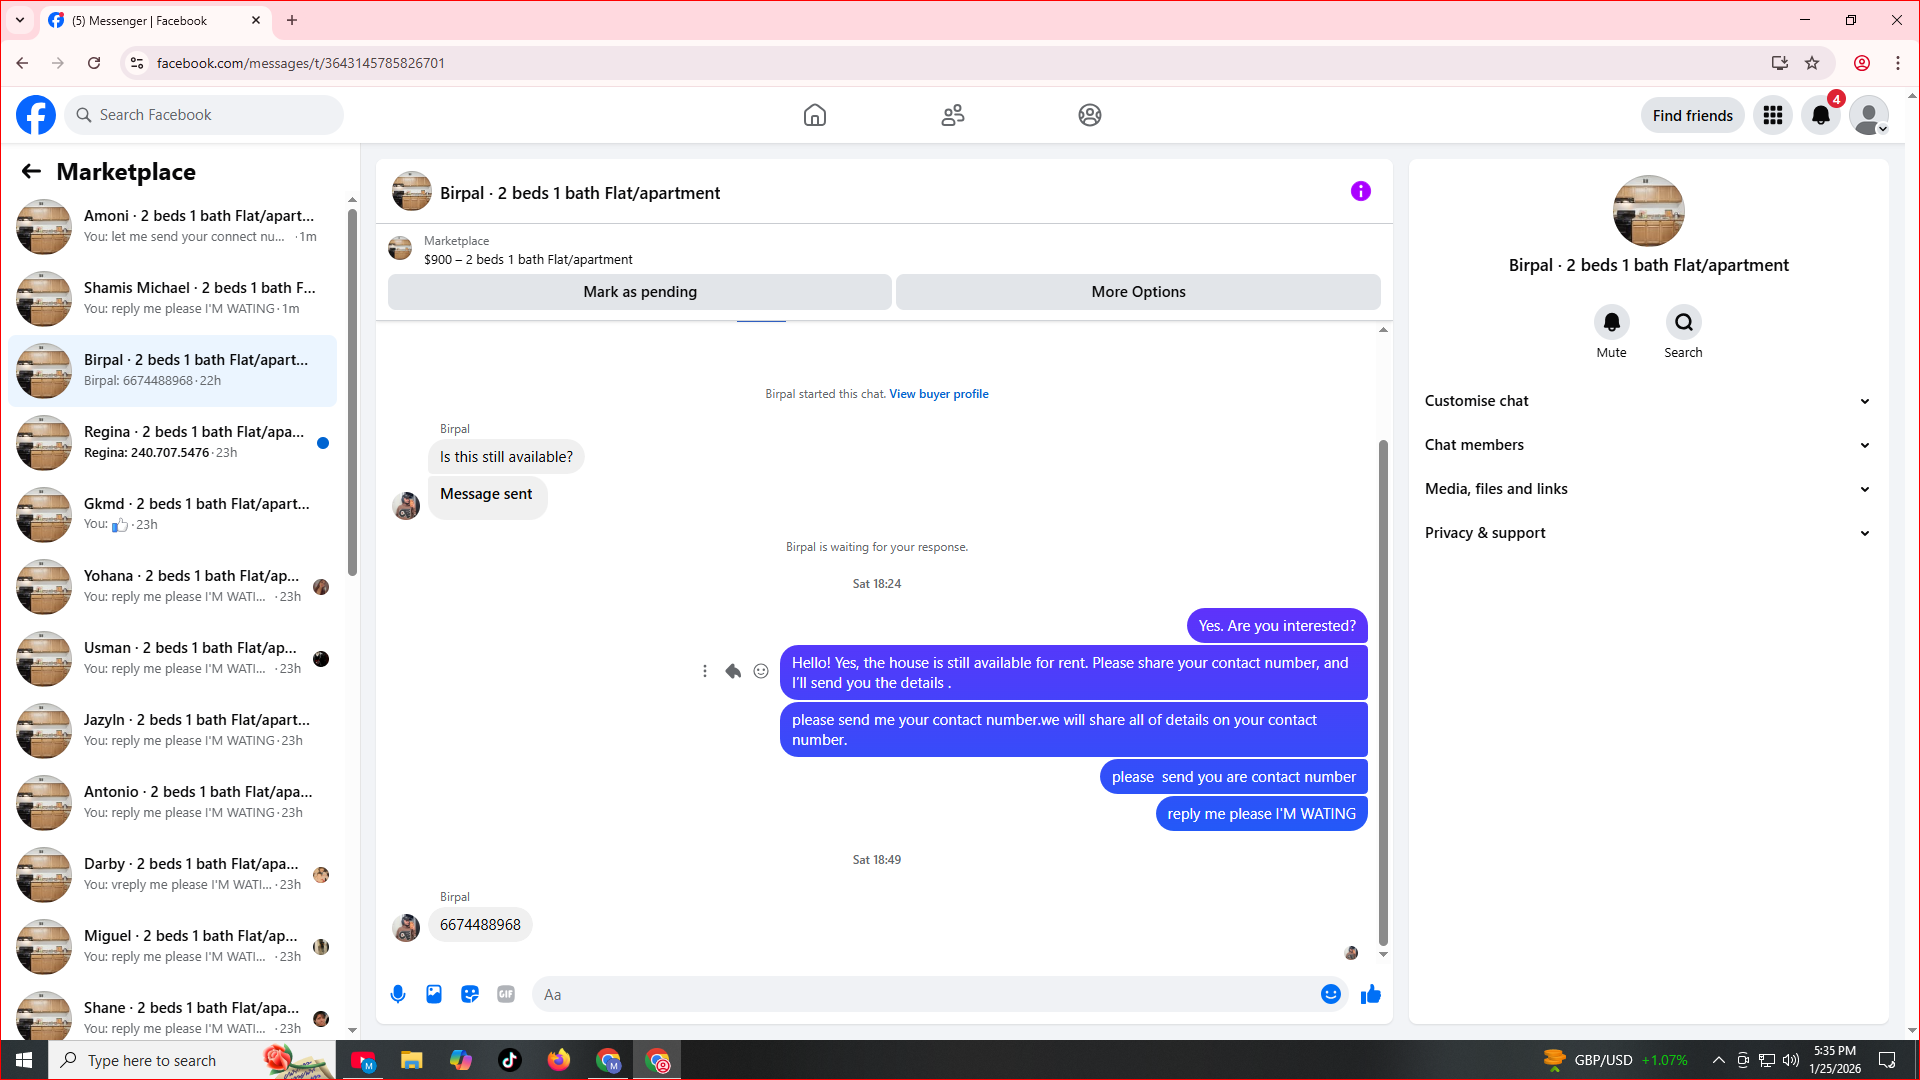Click the chat thread scrollbar
The image size is (1920, 1080).
click(x=1383, y=692)
